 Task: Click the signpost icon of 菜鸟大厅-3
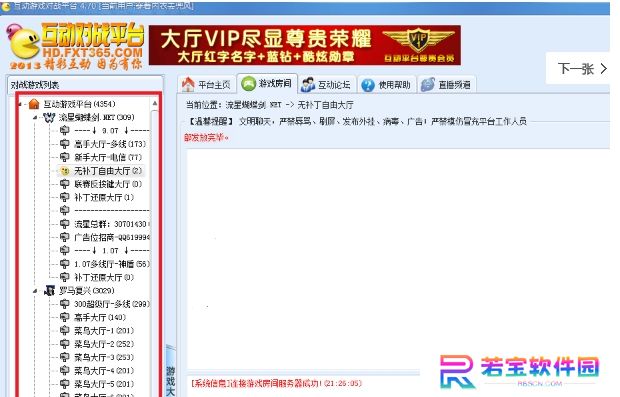coord(65,357)
